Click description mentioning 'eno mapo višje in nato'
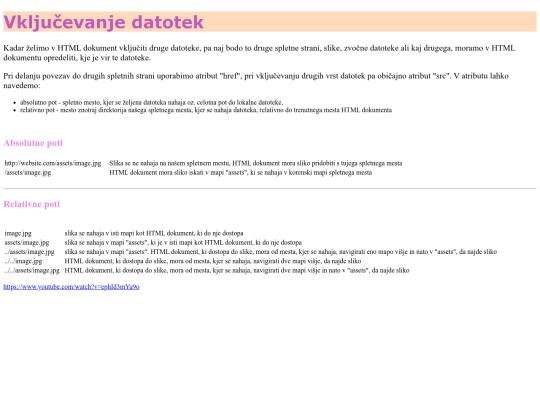 click(281, 252)
